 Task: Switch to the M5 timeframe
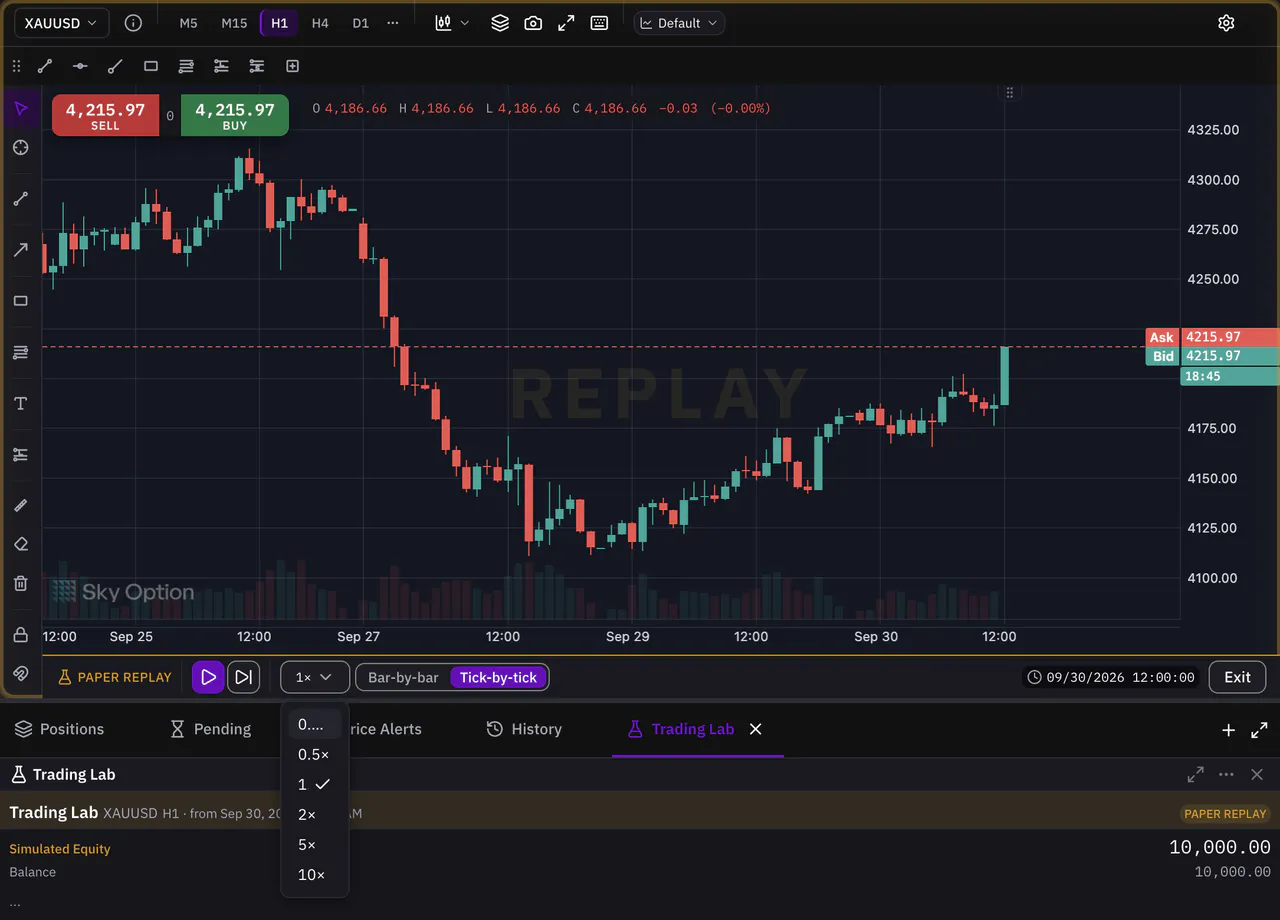click(x=188, y=23)
